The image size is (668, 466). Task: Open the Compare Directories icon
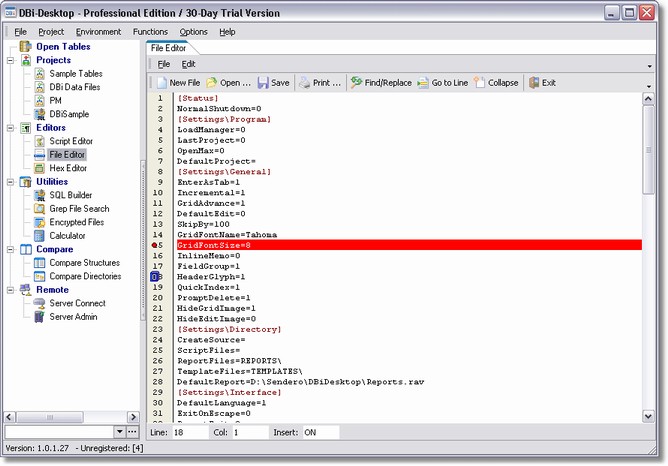(40, 276)
